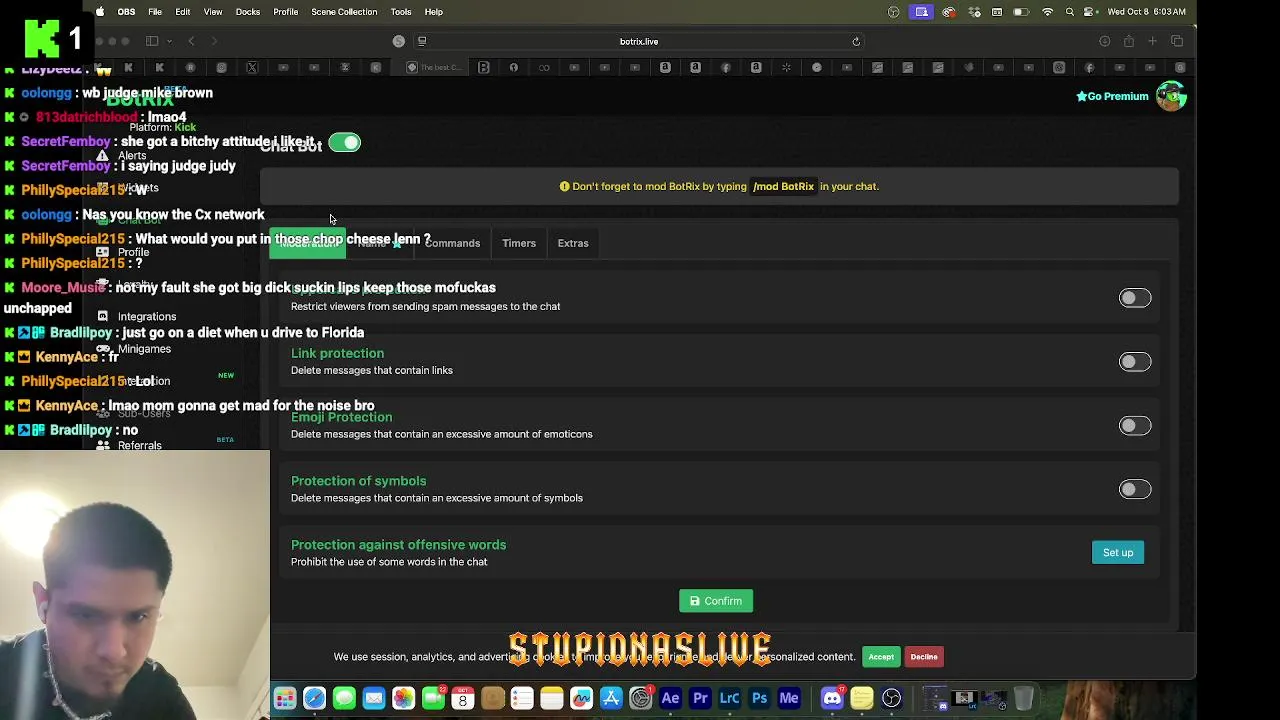This screenshot has height=720, width=1280.
Task: Open Safari tab overview icon
Action: (1177, 41)
